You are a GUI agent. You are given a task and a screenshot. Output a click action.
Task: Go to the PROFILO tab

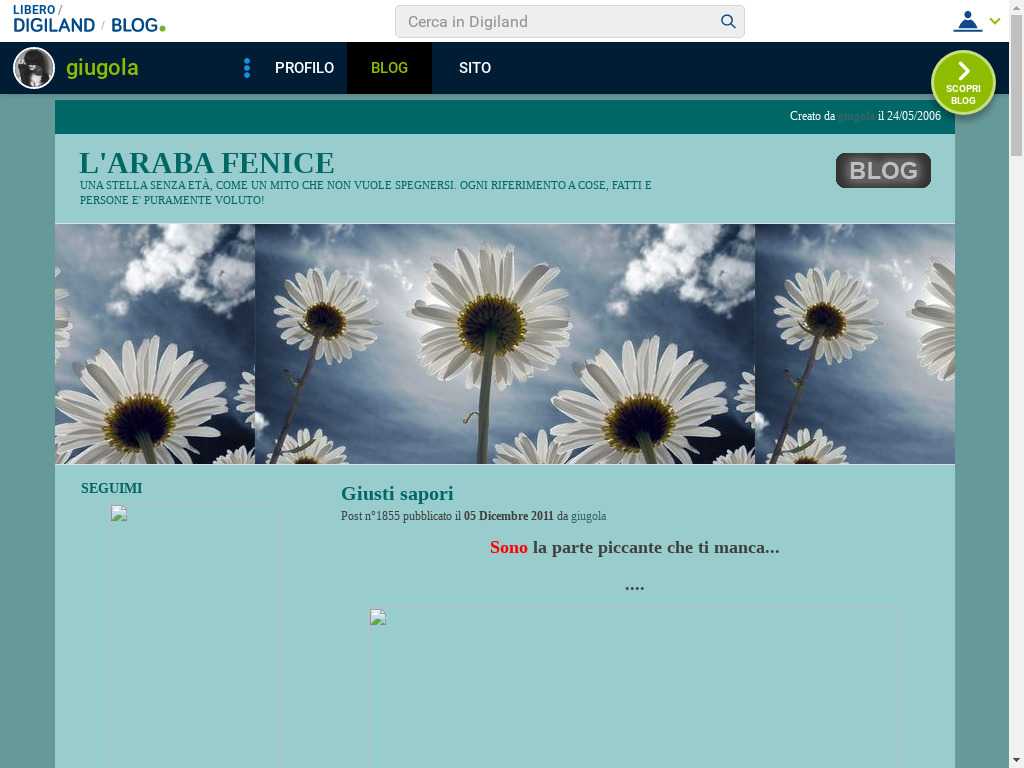(304, 68)
